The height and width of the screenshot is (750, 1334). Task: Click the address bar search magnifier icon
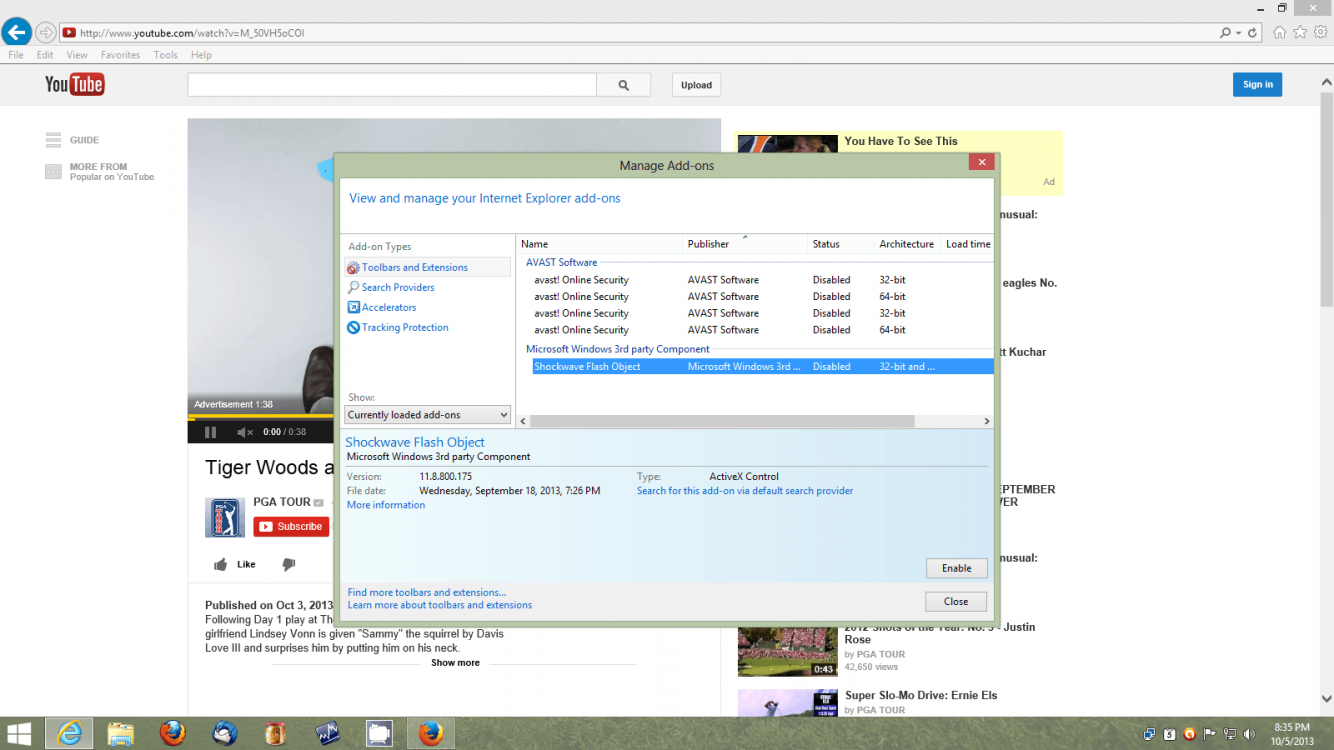[1225, 33]
